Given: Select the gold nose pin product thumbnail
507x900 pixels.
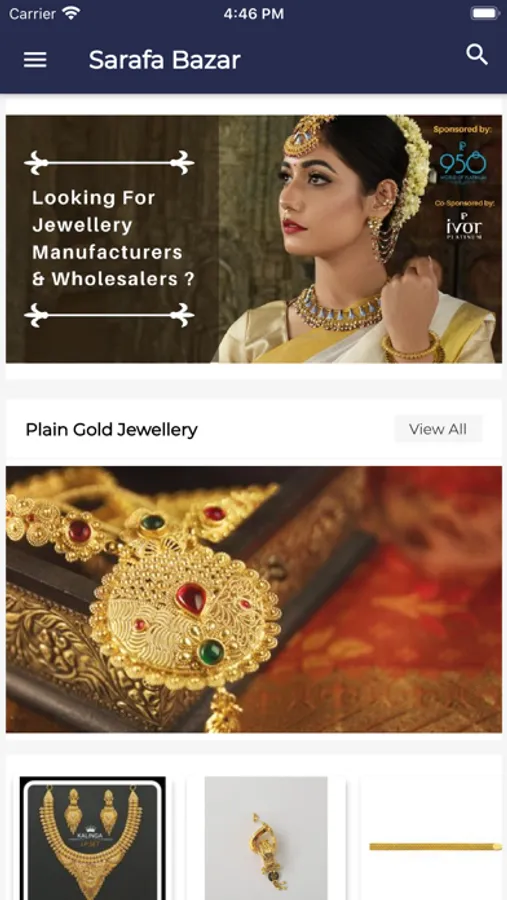Looking at the screenshot, I should [266, 838].
